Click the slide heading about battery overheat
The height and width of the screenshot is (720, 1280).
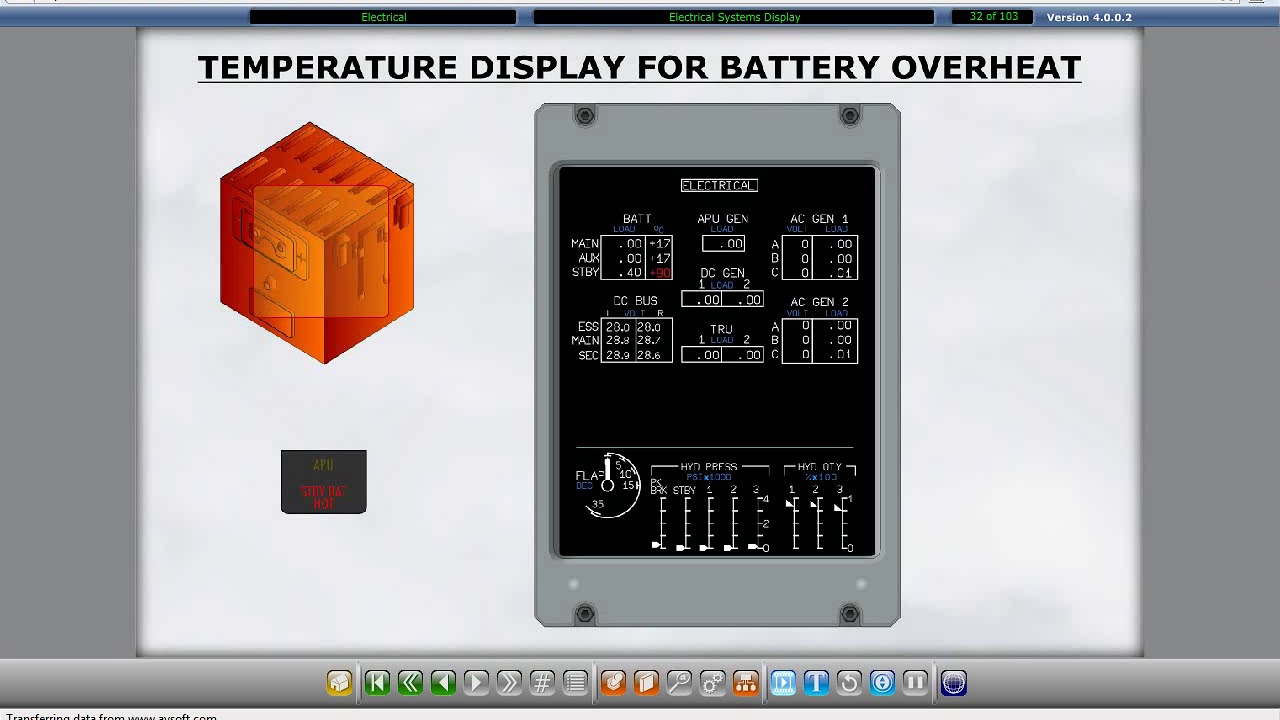(x=639, y=68)
